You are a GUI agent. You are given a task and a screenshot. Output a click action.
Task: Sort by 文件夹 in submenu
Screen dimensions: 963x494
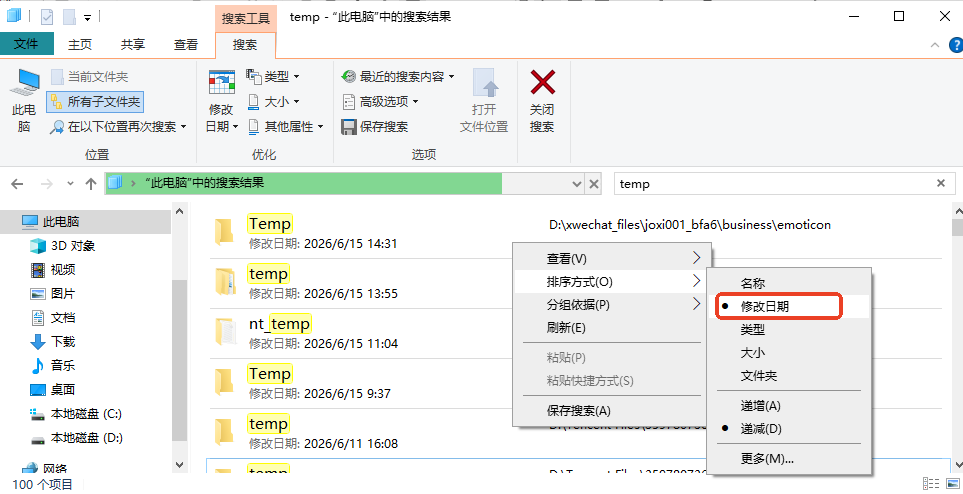pyautogui.click(x=789, y=375)
